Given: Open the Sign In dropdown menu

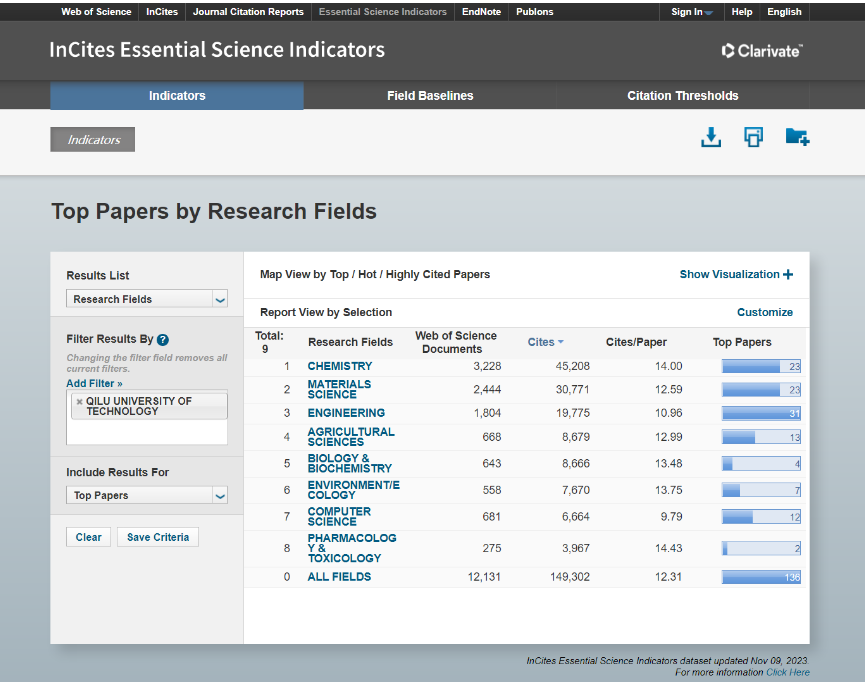Looking at the screenshot, I should (x=691, y=12).
